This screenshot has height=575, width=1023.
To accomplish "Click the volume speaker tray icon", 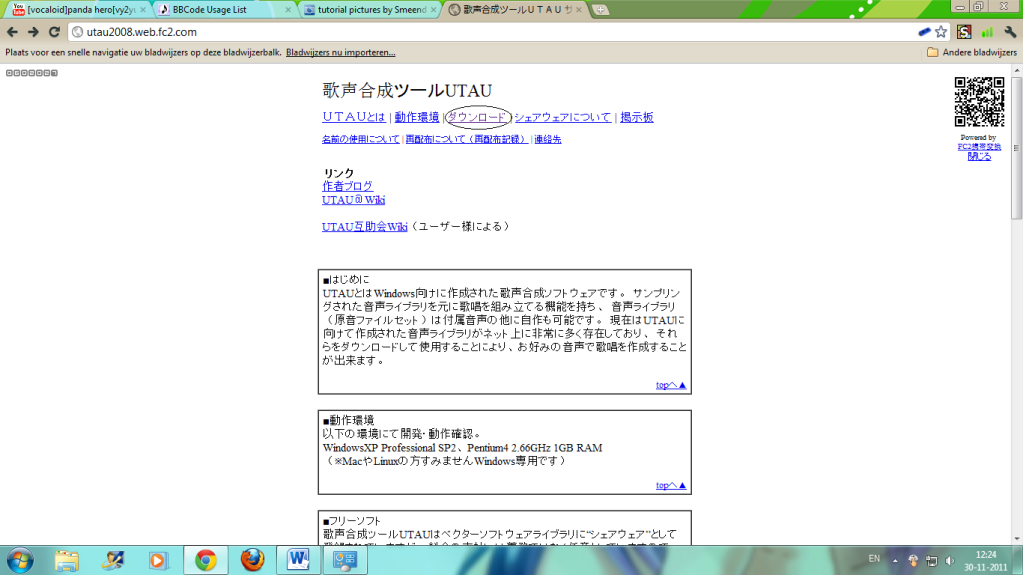I will point(950,561).
